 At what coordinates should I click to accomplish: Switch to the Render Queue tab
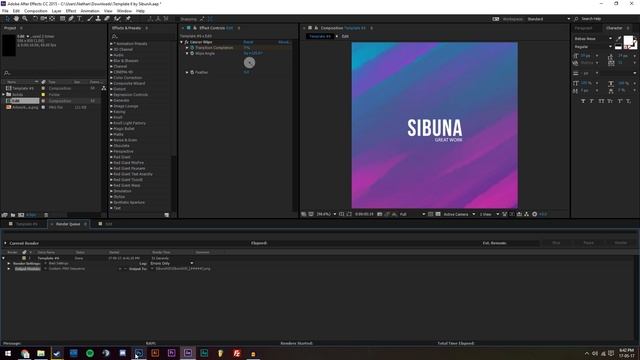(68, 224)
